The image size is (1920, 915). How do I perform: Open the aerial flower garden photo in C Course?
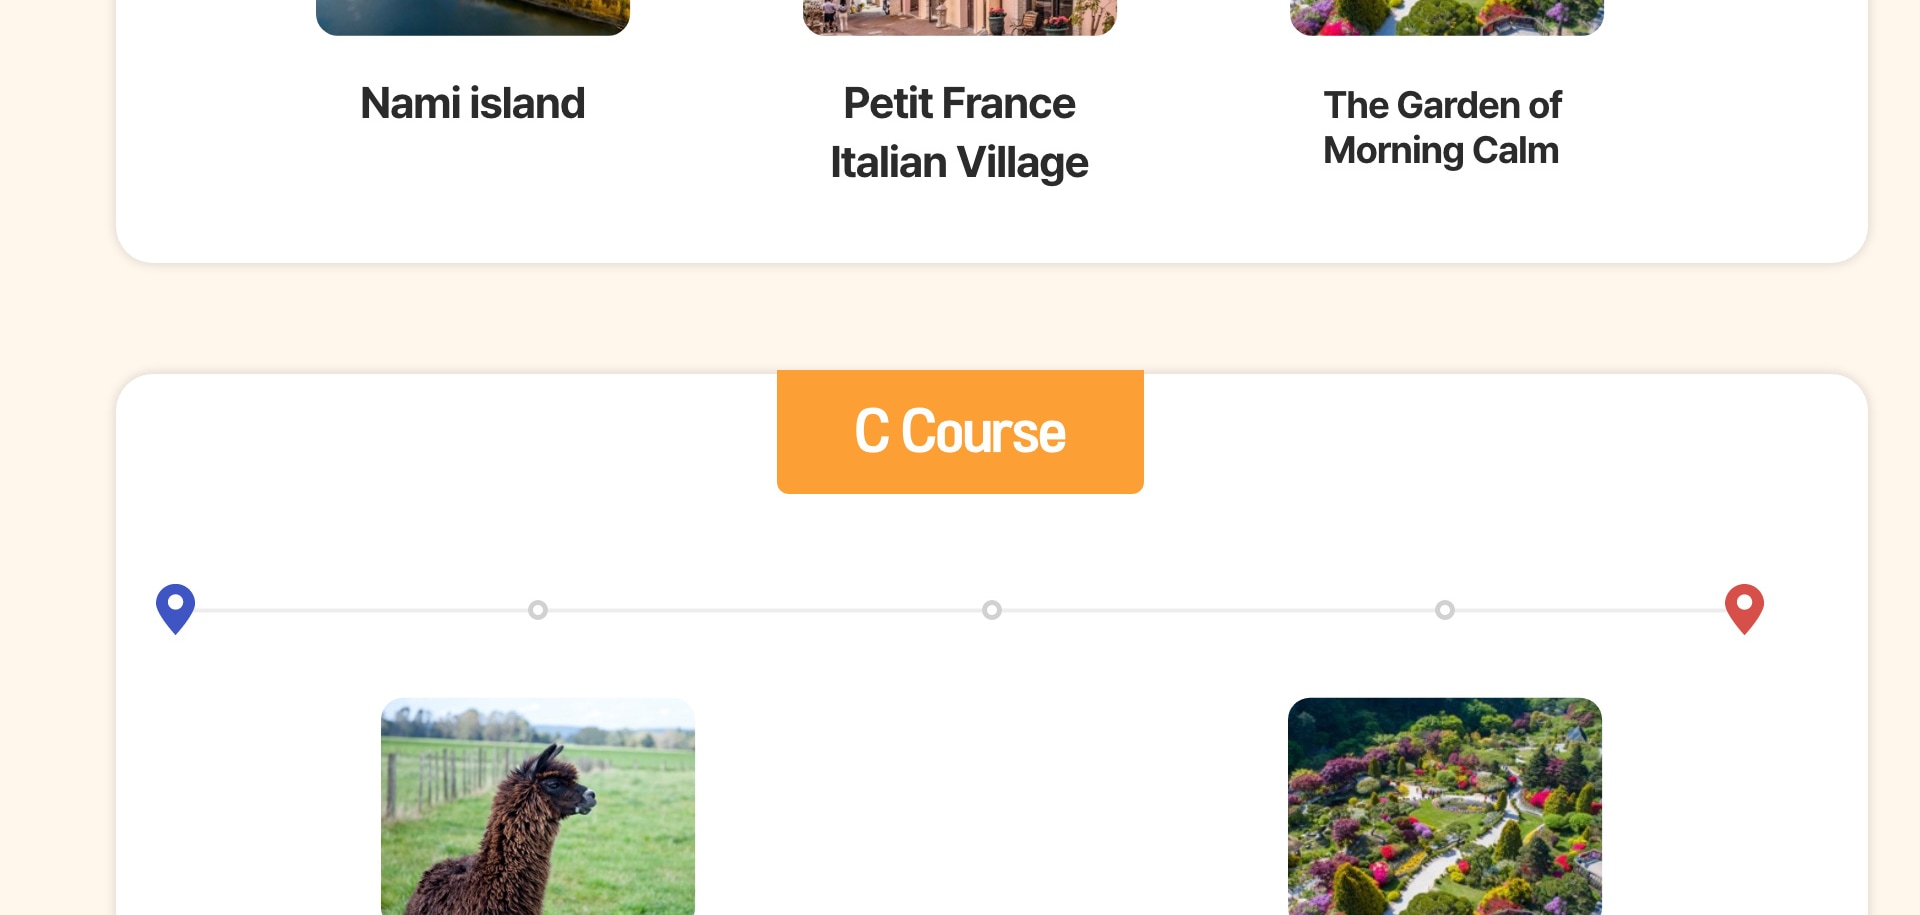click(x=1445, y=806)
